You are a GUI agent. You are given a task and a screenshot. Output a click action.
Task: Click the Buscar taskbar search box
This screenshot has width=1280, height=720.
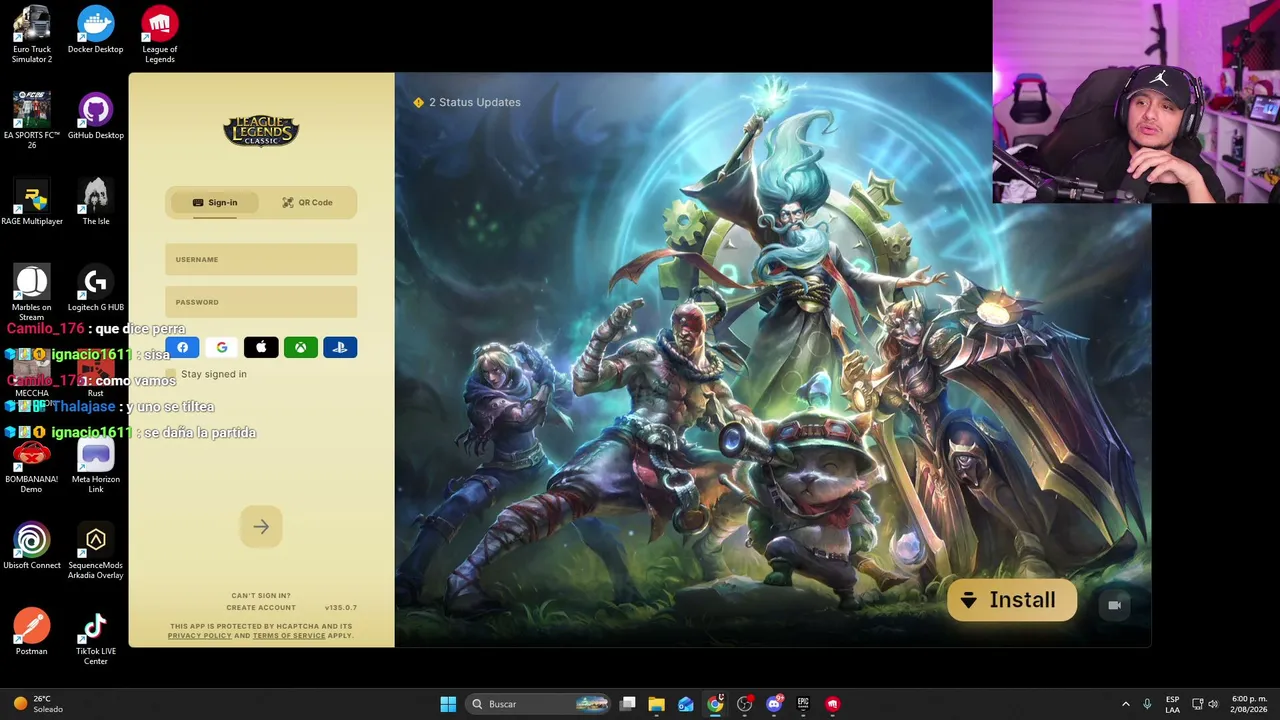point(539,704)
